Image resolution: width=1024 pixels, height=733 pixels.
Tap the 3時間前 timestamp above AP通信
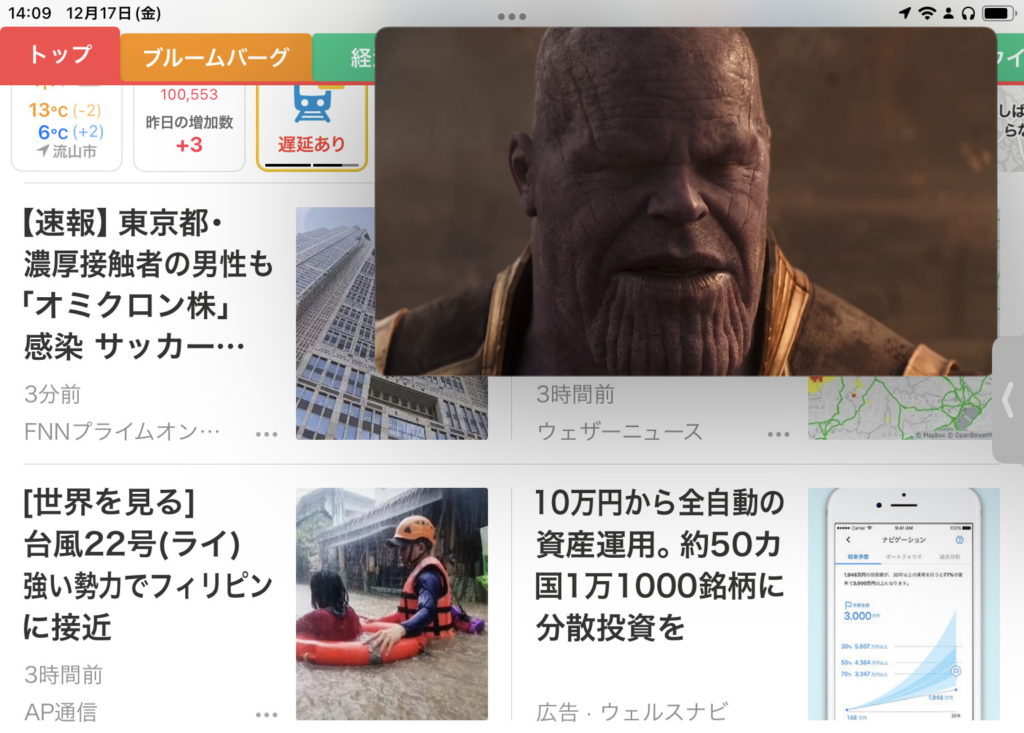click(63, 675)
